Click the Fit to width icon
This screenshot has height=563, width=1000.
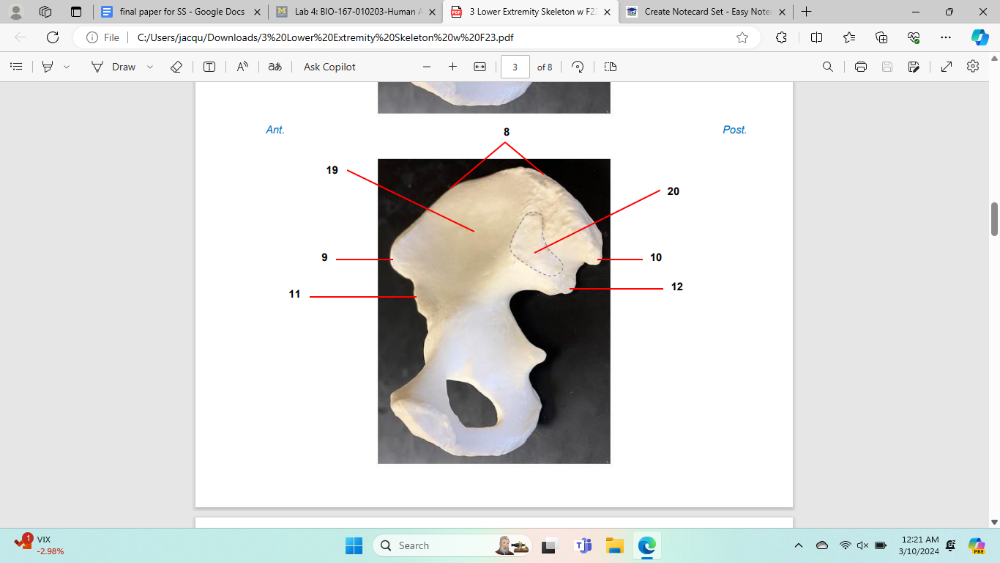pyautogui.click(x=479, y=67)
